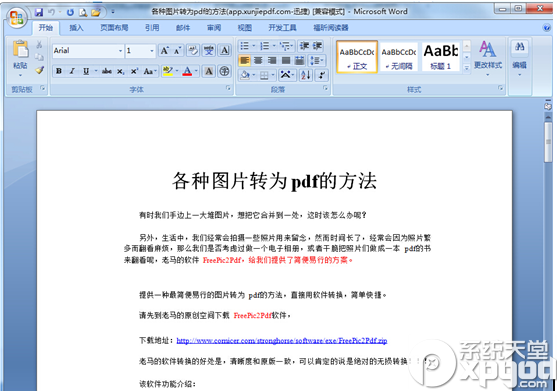Expand the styles gallery more arrow

(467, 68)
